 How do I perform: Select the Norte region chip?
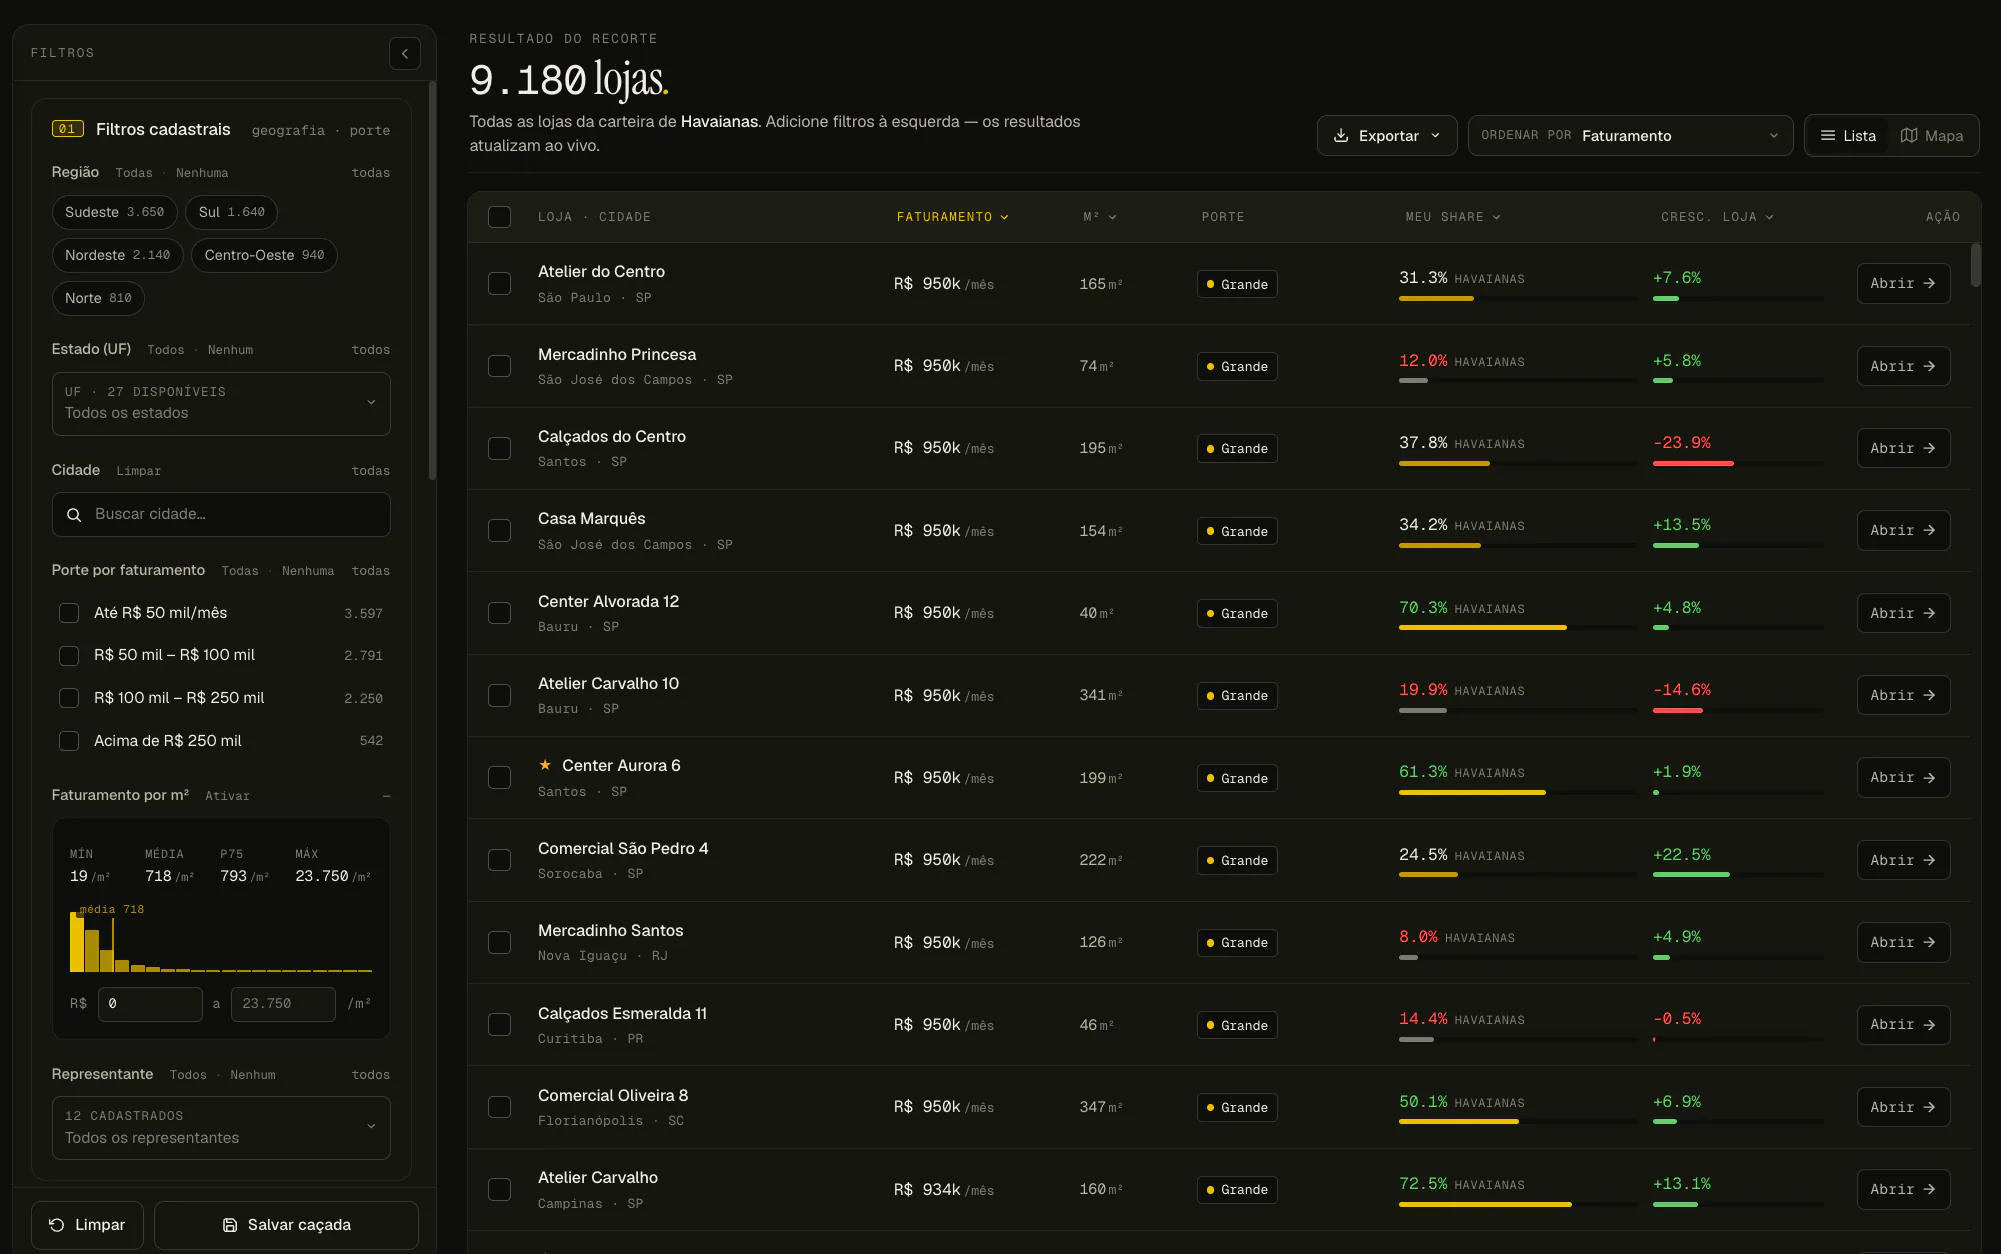(x=98, y=298)
